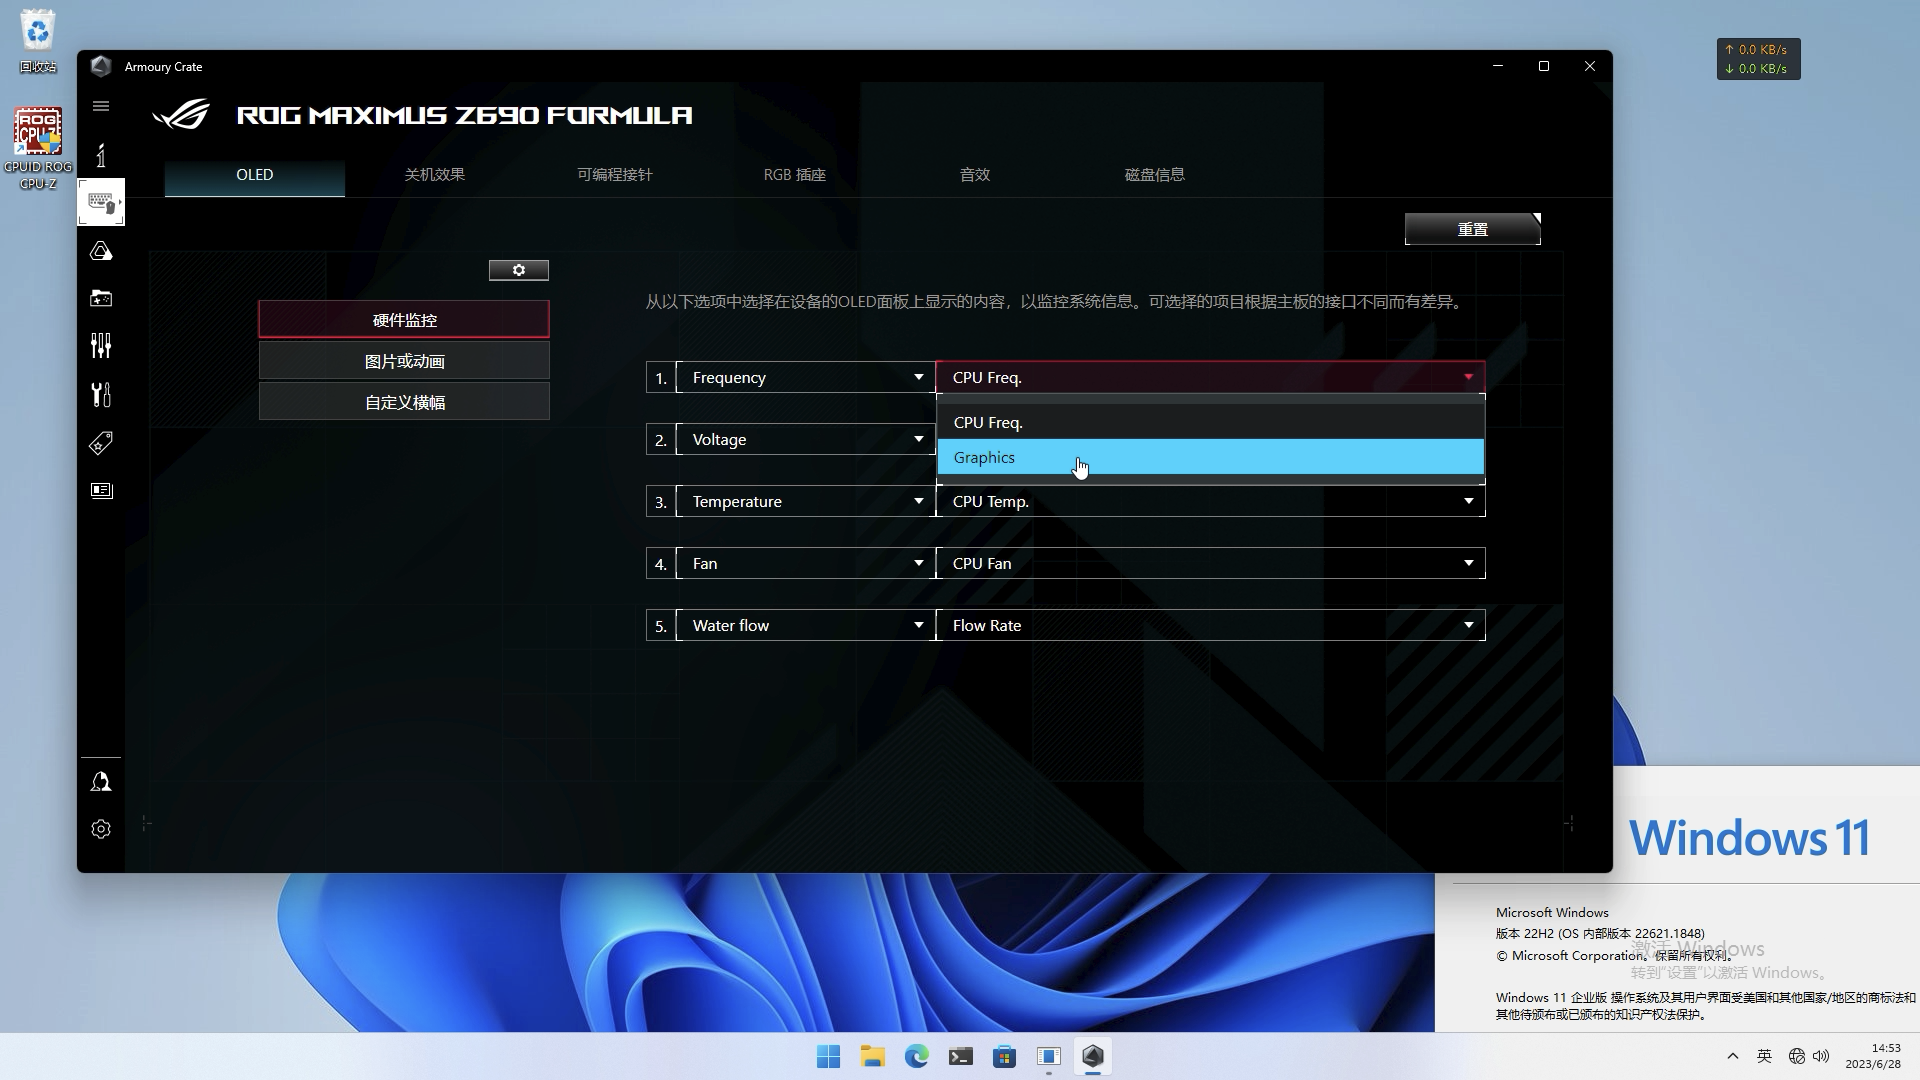Expand the Fan category dropdown
Image resolution: width=1920 pixels, height=1080 pixels.
[805, 563]
